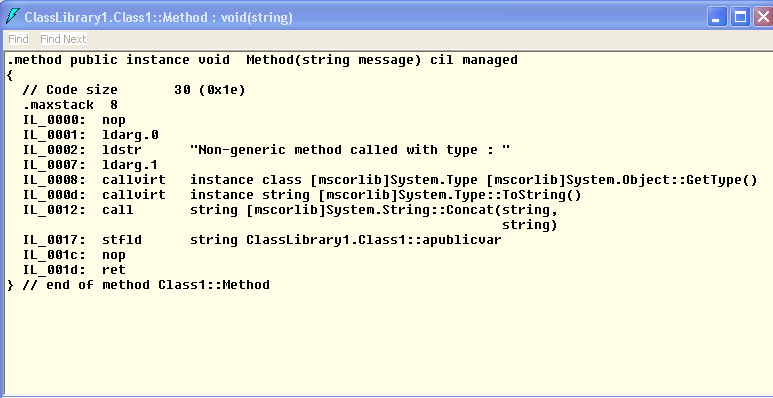Image resolution: width=773 pixels, height=398 pixels.
Task: Open the Find menu item
Action: [18, 39]
